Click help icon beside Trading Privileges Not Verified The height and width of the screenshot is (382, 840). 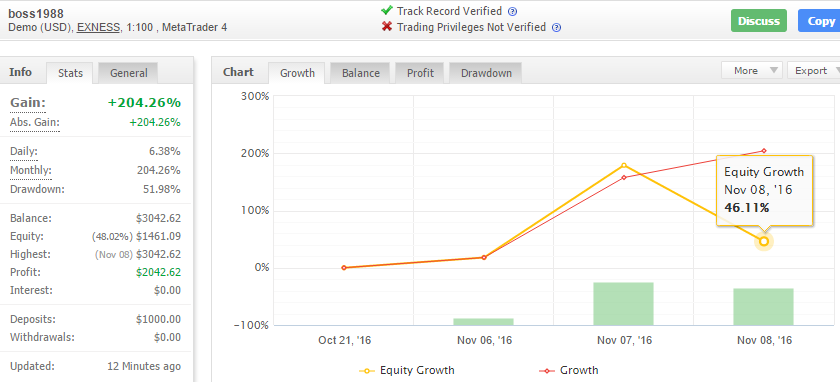[557, 27]
